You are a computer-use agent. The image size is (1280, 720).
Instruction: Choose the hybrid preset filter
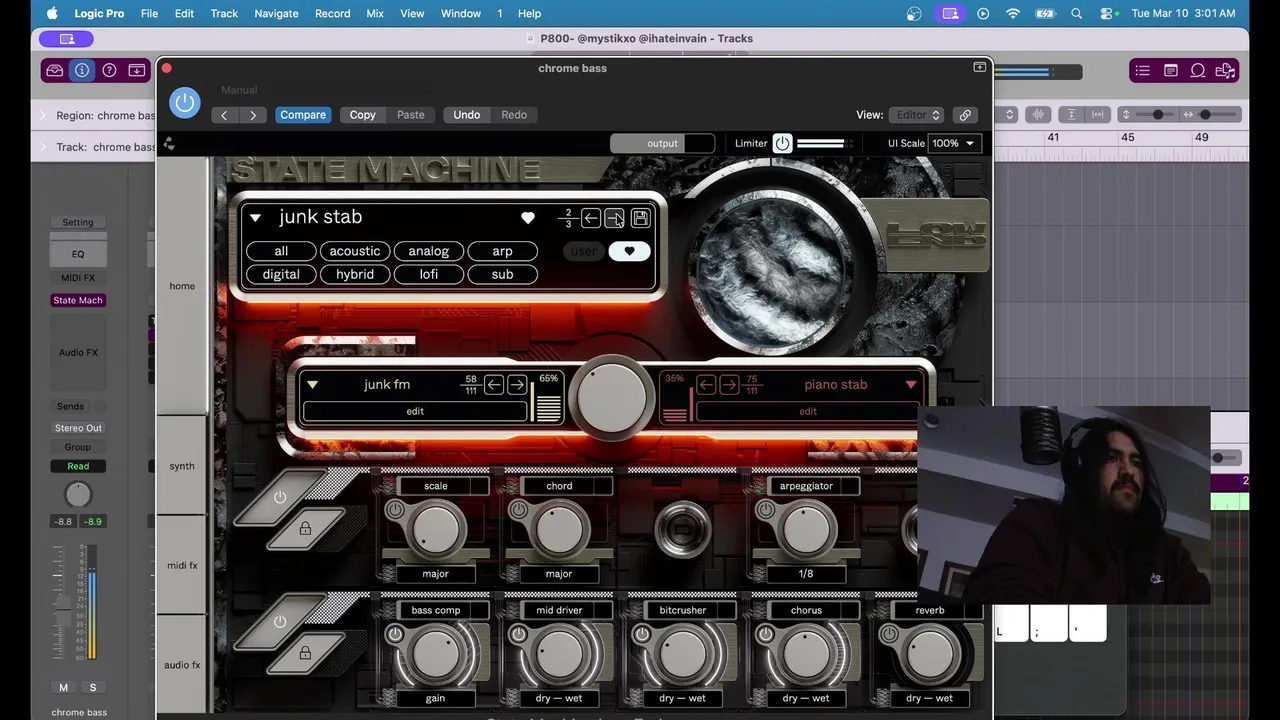coord(355,274)
